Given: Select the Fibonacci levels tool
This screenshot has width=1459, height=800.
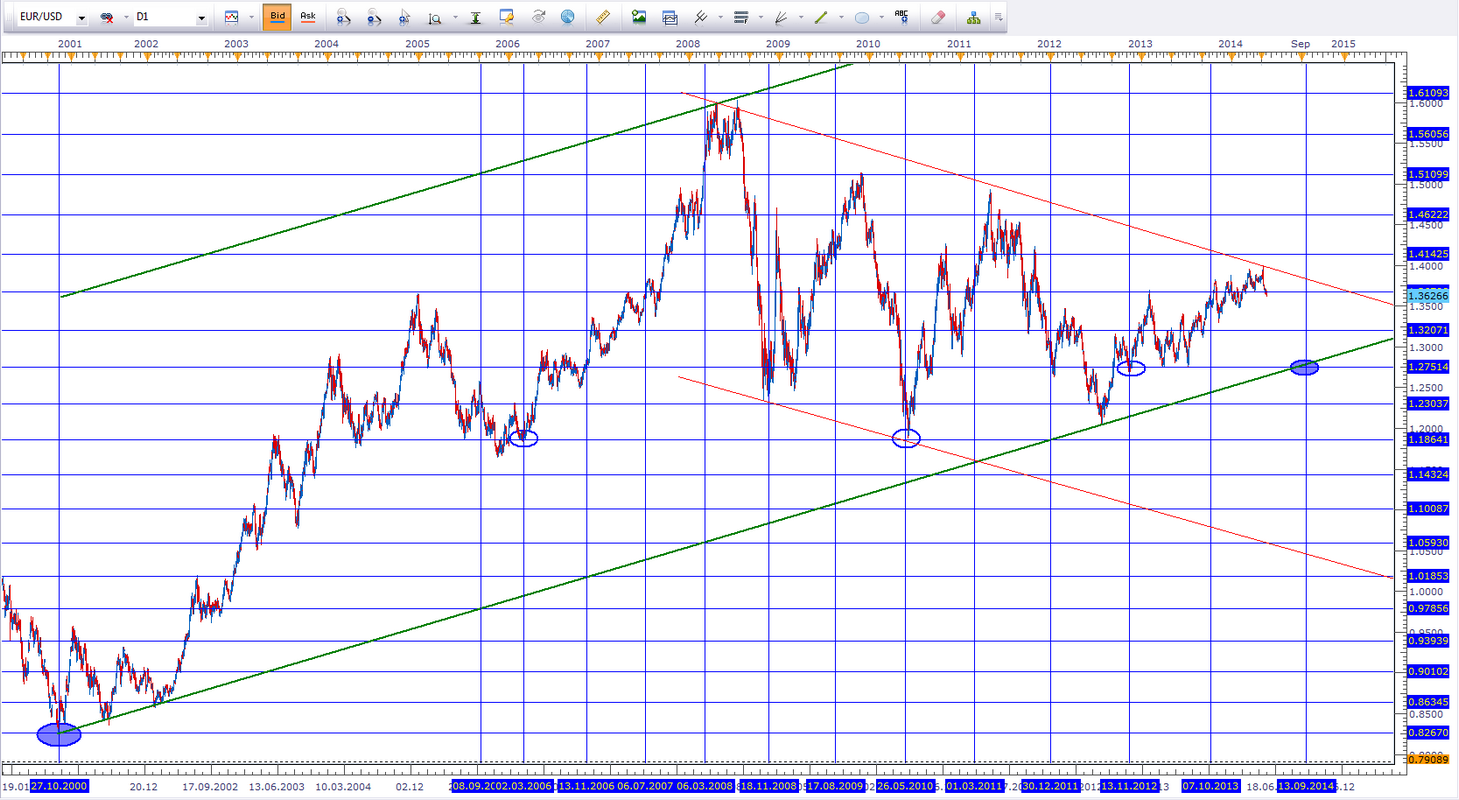Looking at the screenshot, I should tap(740, 17).
